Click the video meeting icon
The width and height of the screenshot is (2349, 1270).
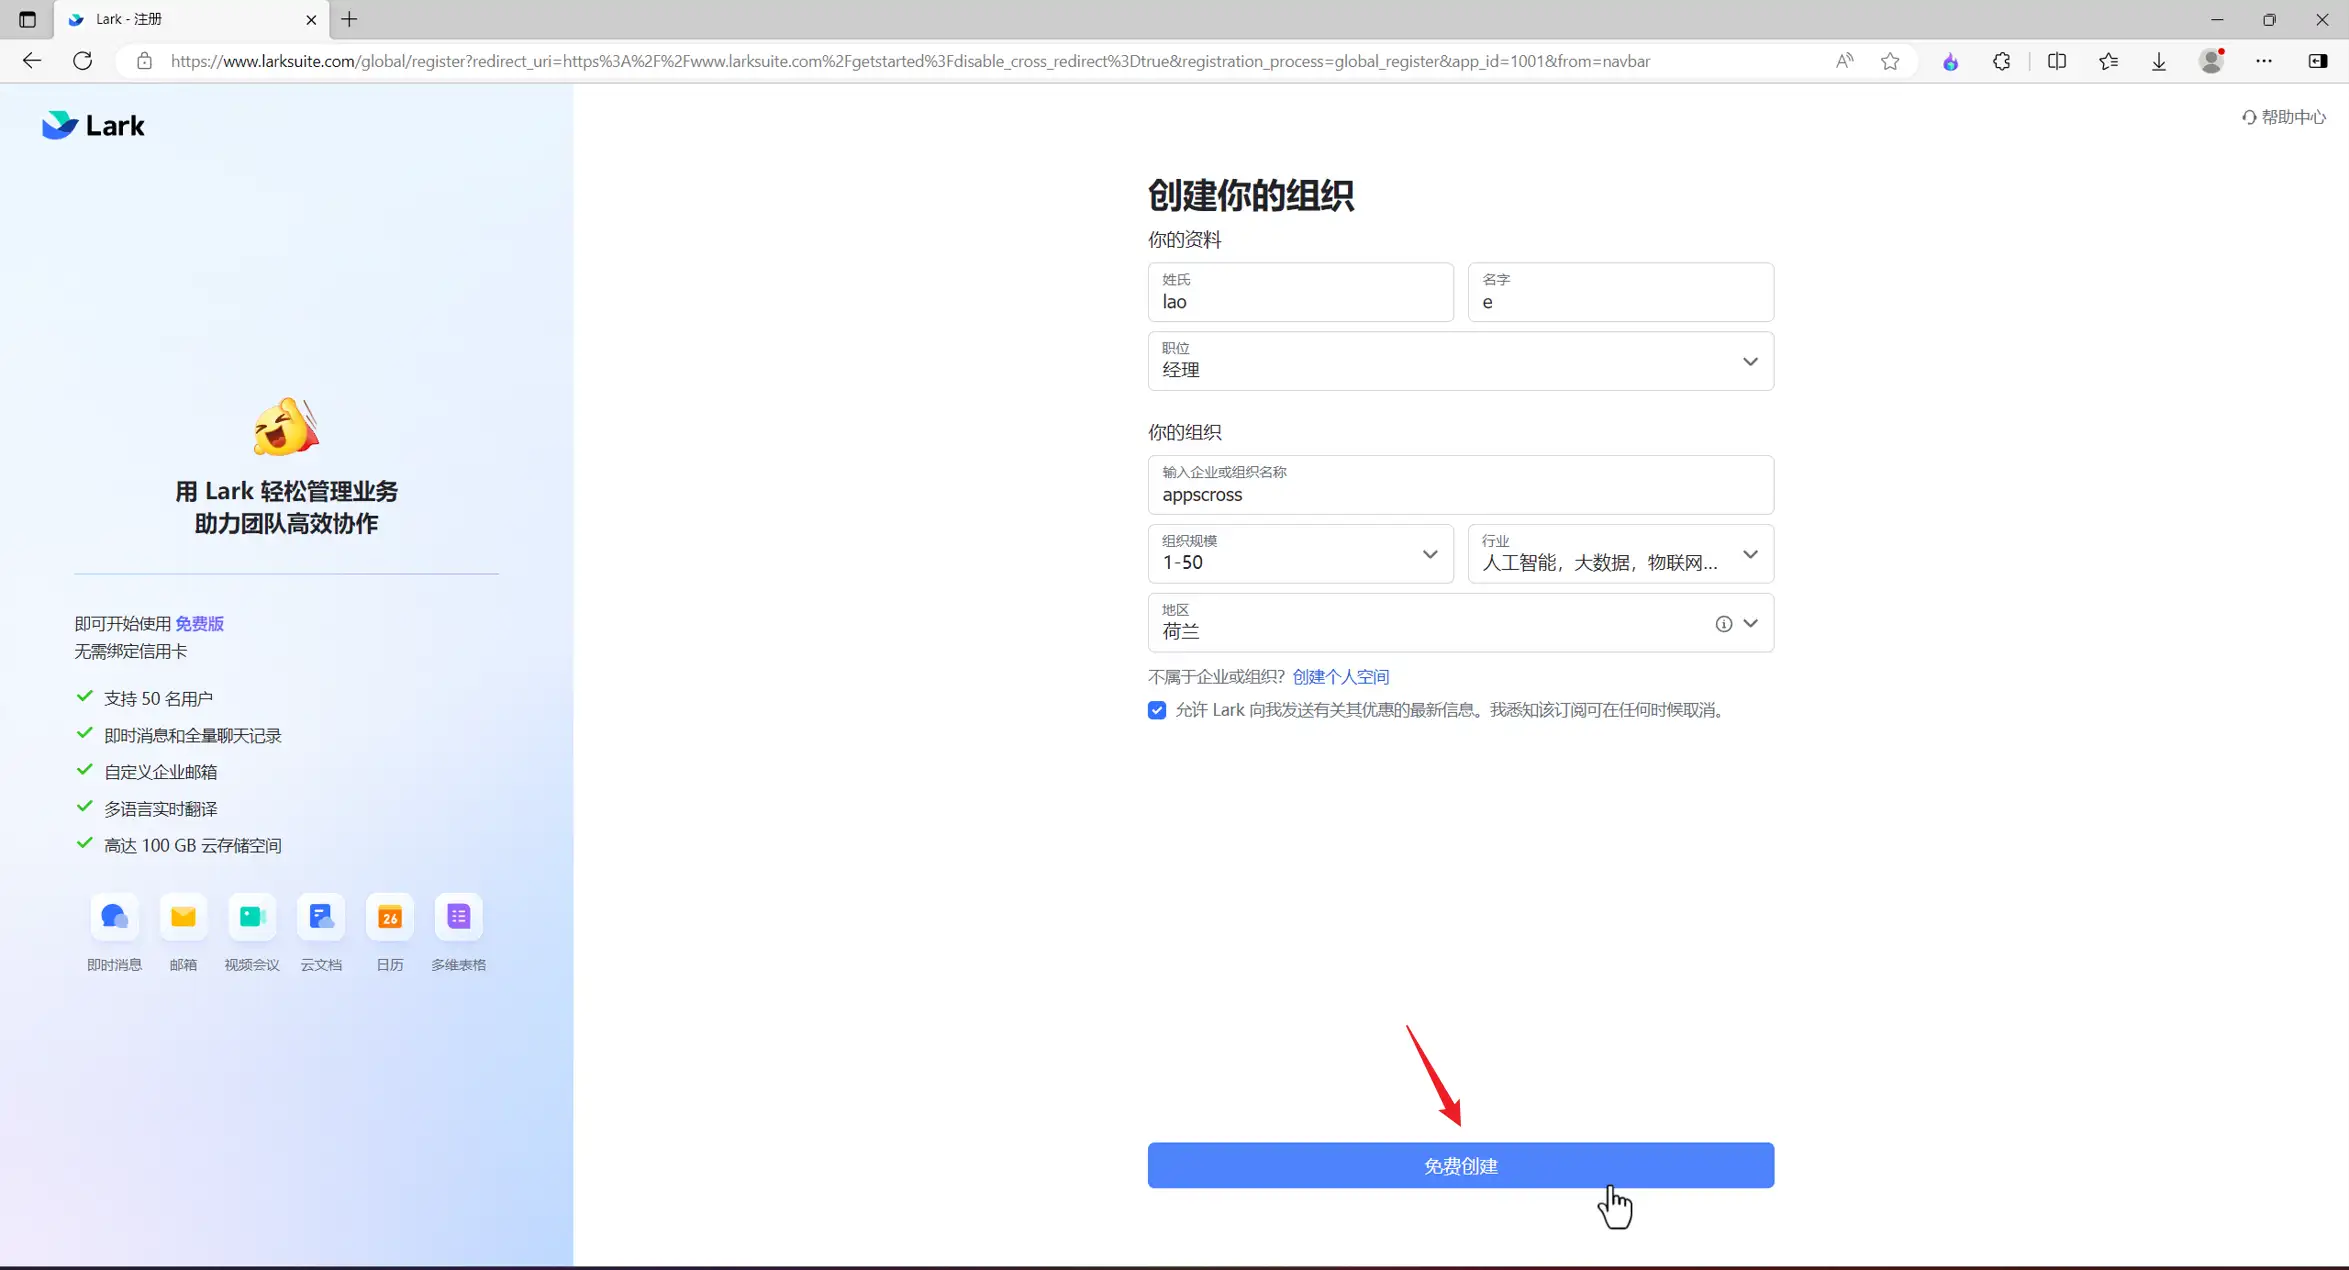(252, 915)
